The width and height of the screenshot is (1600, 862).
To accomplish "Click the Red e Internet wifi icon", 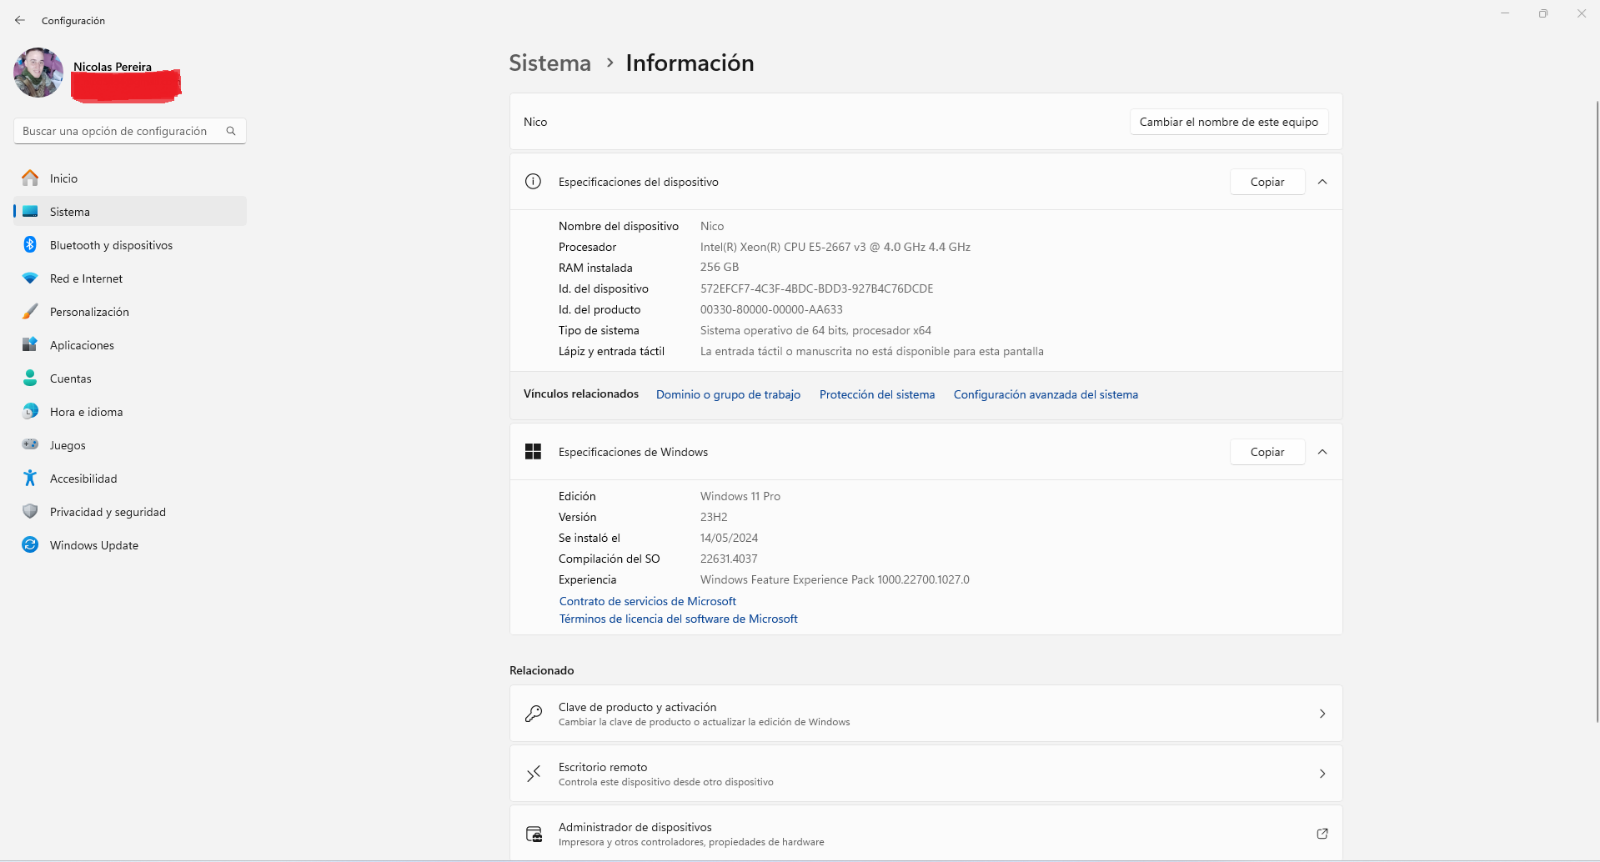I will (30, 279).
